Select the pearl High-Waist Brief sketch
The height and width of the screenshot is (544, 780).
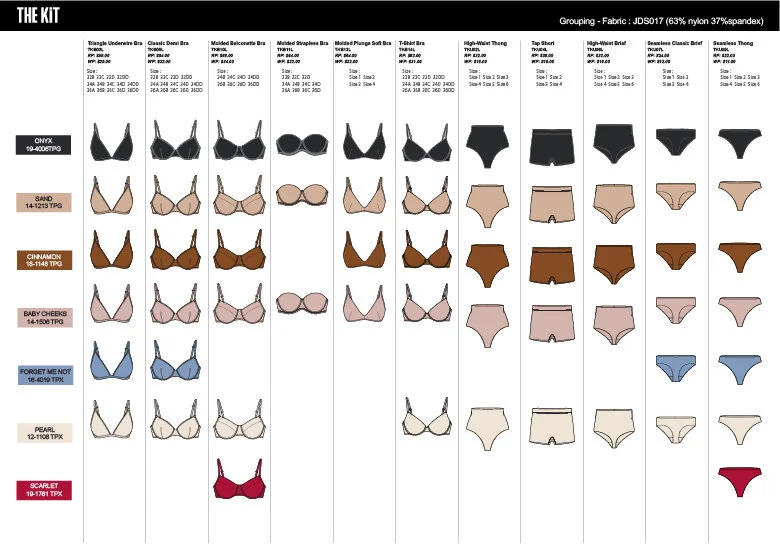tap(614, 429)
